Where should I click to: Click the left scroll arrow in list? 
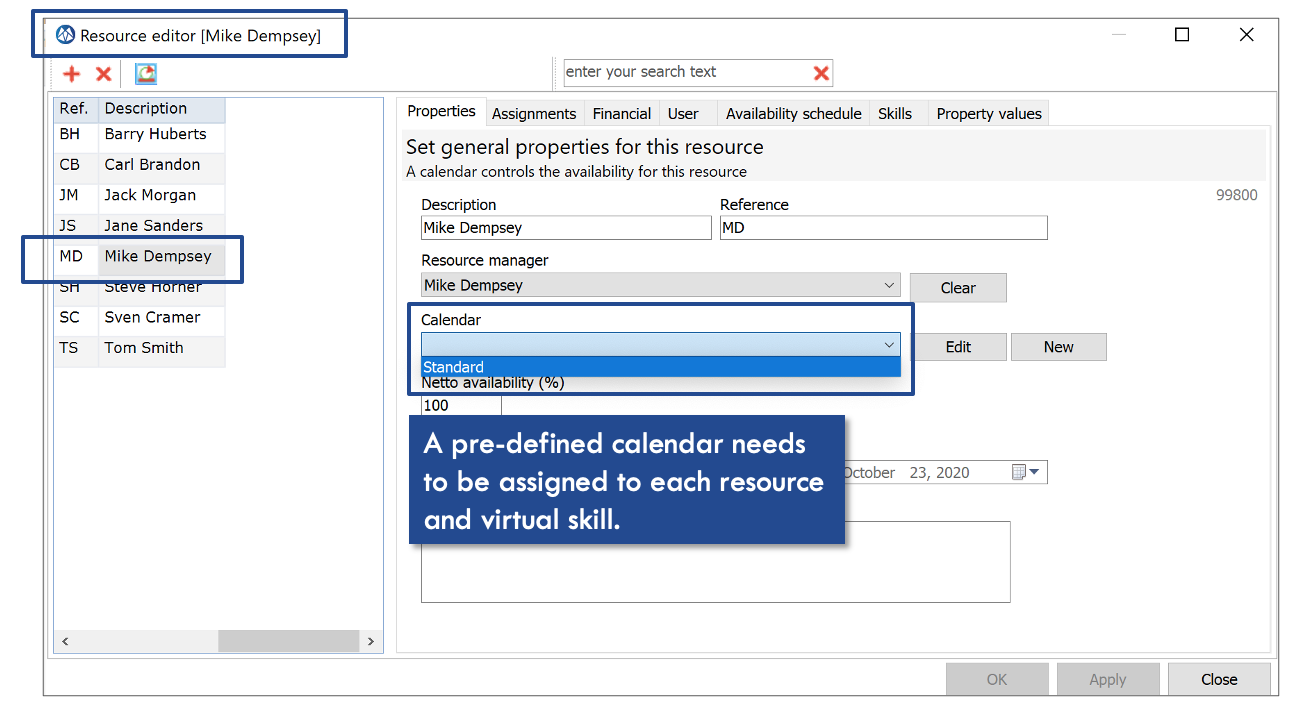tap(67, 641)
